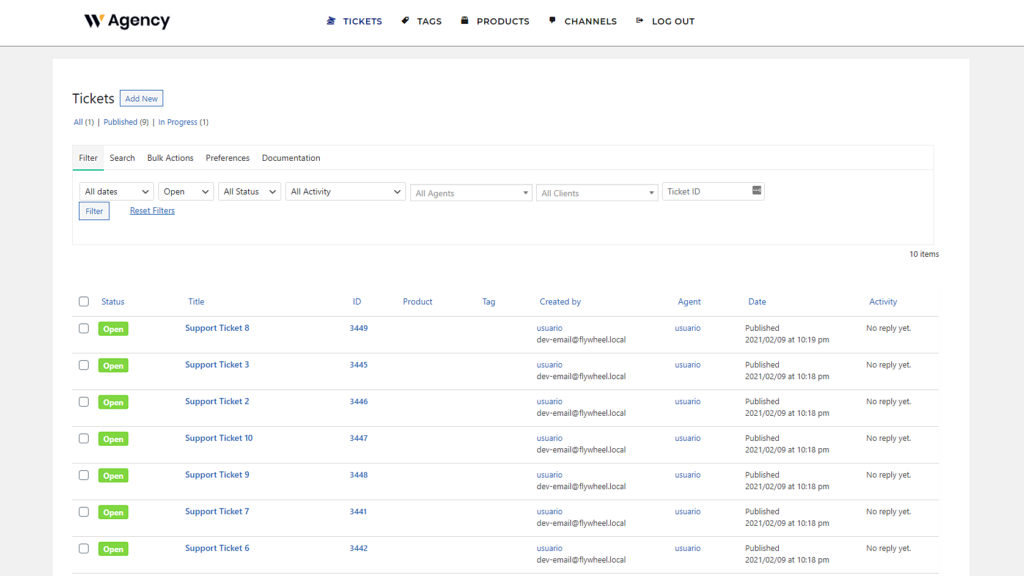
Task: Expand the All Status dropdown
Action: click(249, 191)
